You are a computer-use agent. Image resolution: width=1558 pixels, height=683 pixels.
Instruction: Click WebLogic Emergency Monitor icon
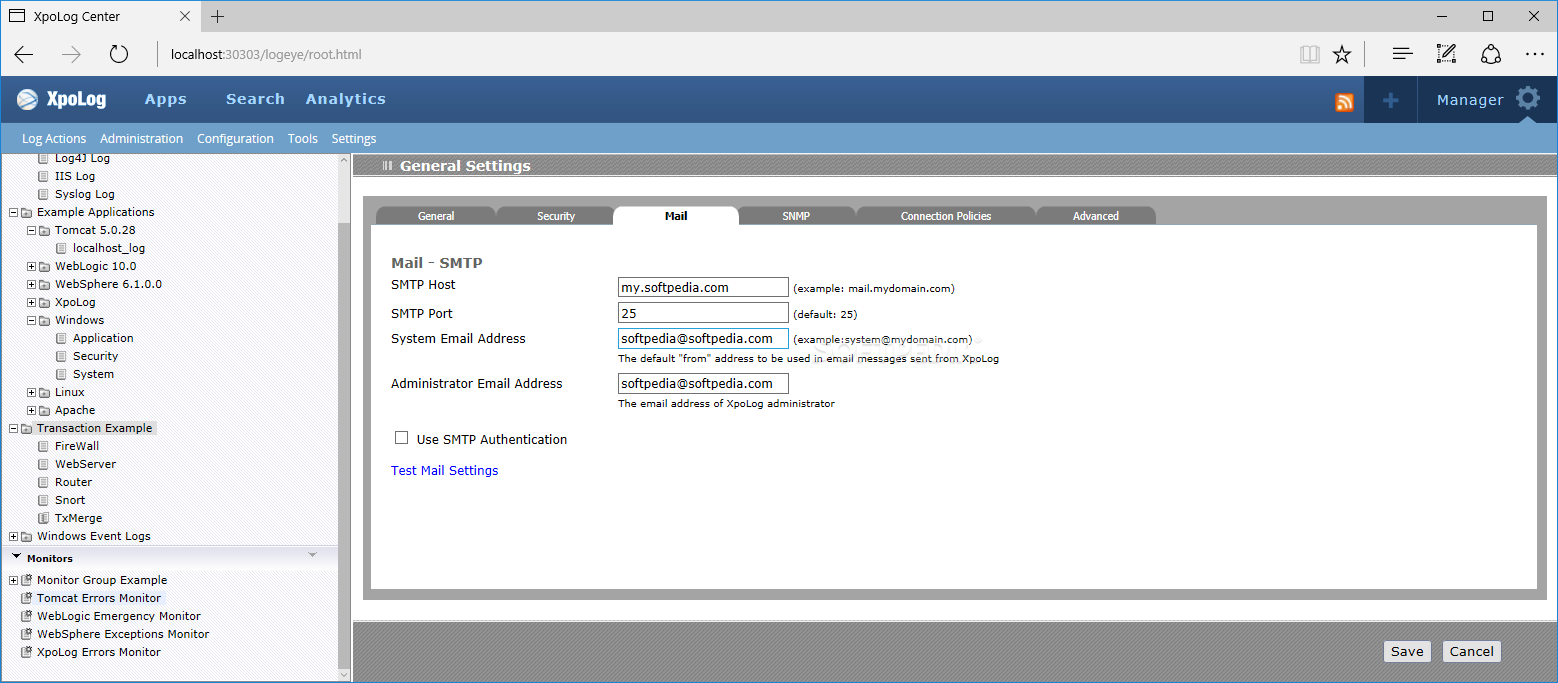point(26,616)
